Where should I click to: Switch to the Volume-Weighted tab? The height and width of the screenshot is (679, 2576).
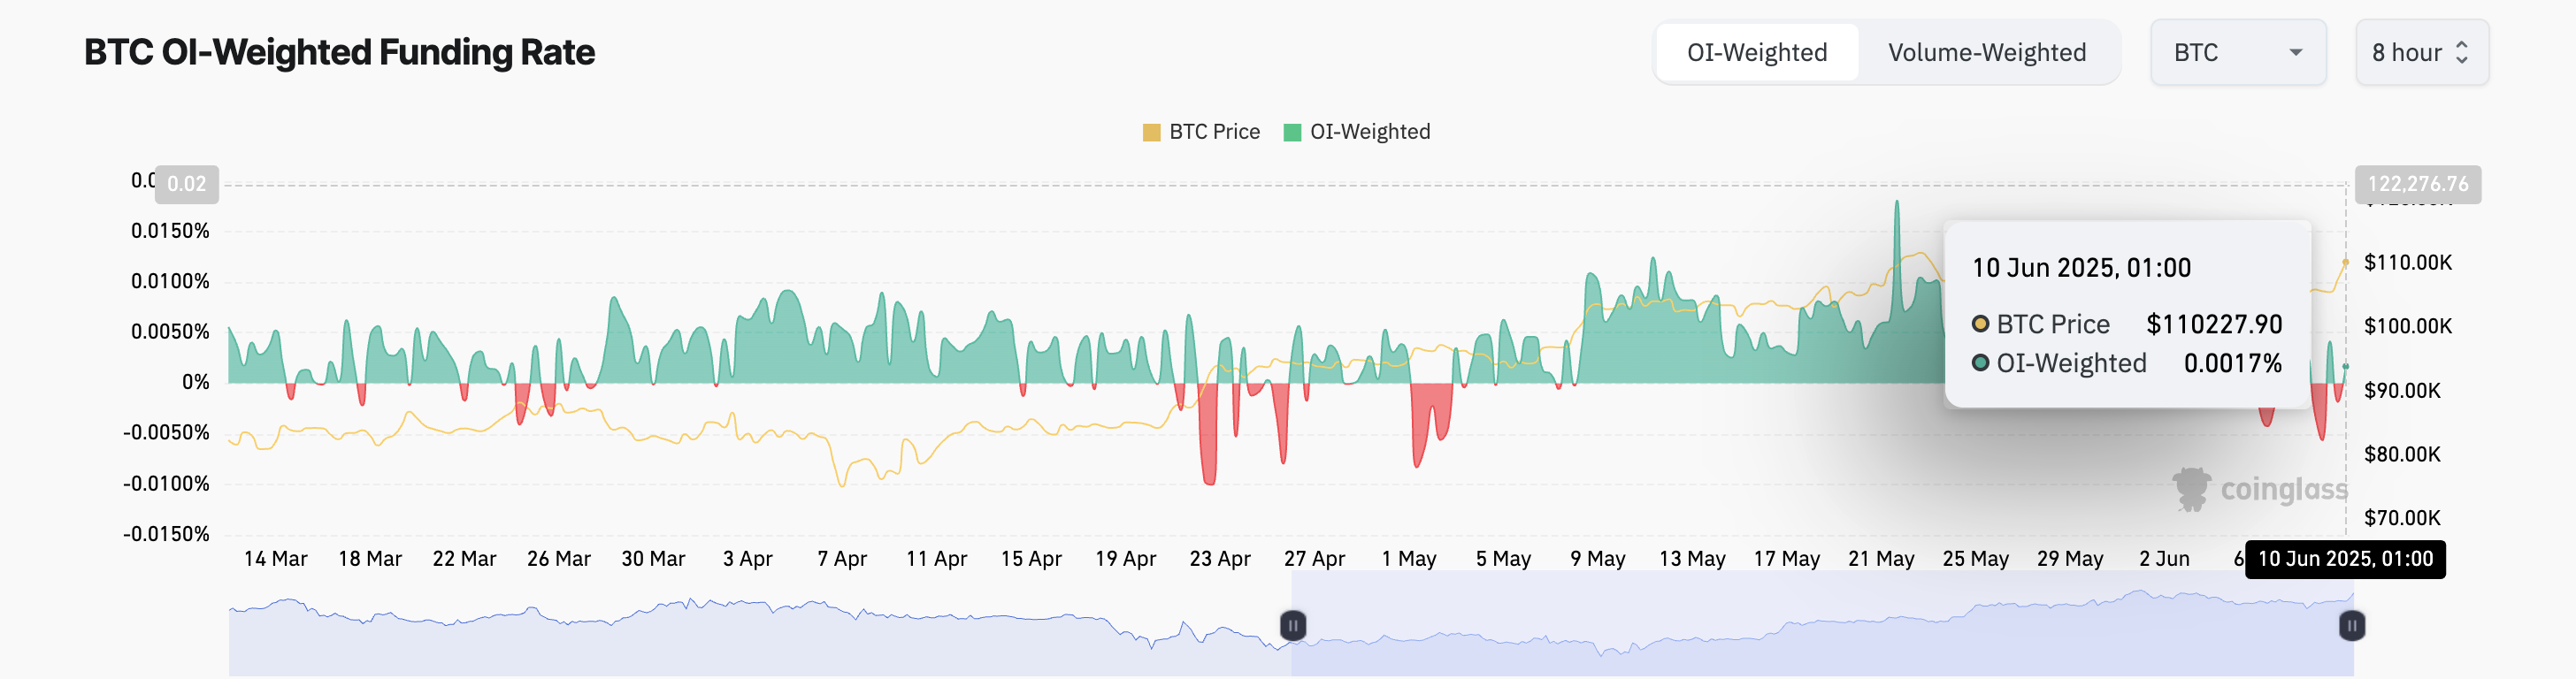point(1986,53)
